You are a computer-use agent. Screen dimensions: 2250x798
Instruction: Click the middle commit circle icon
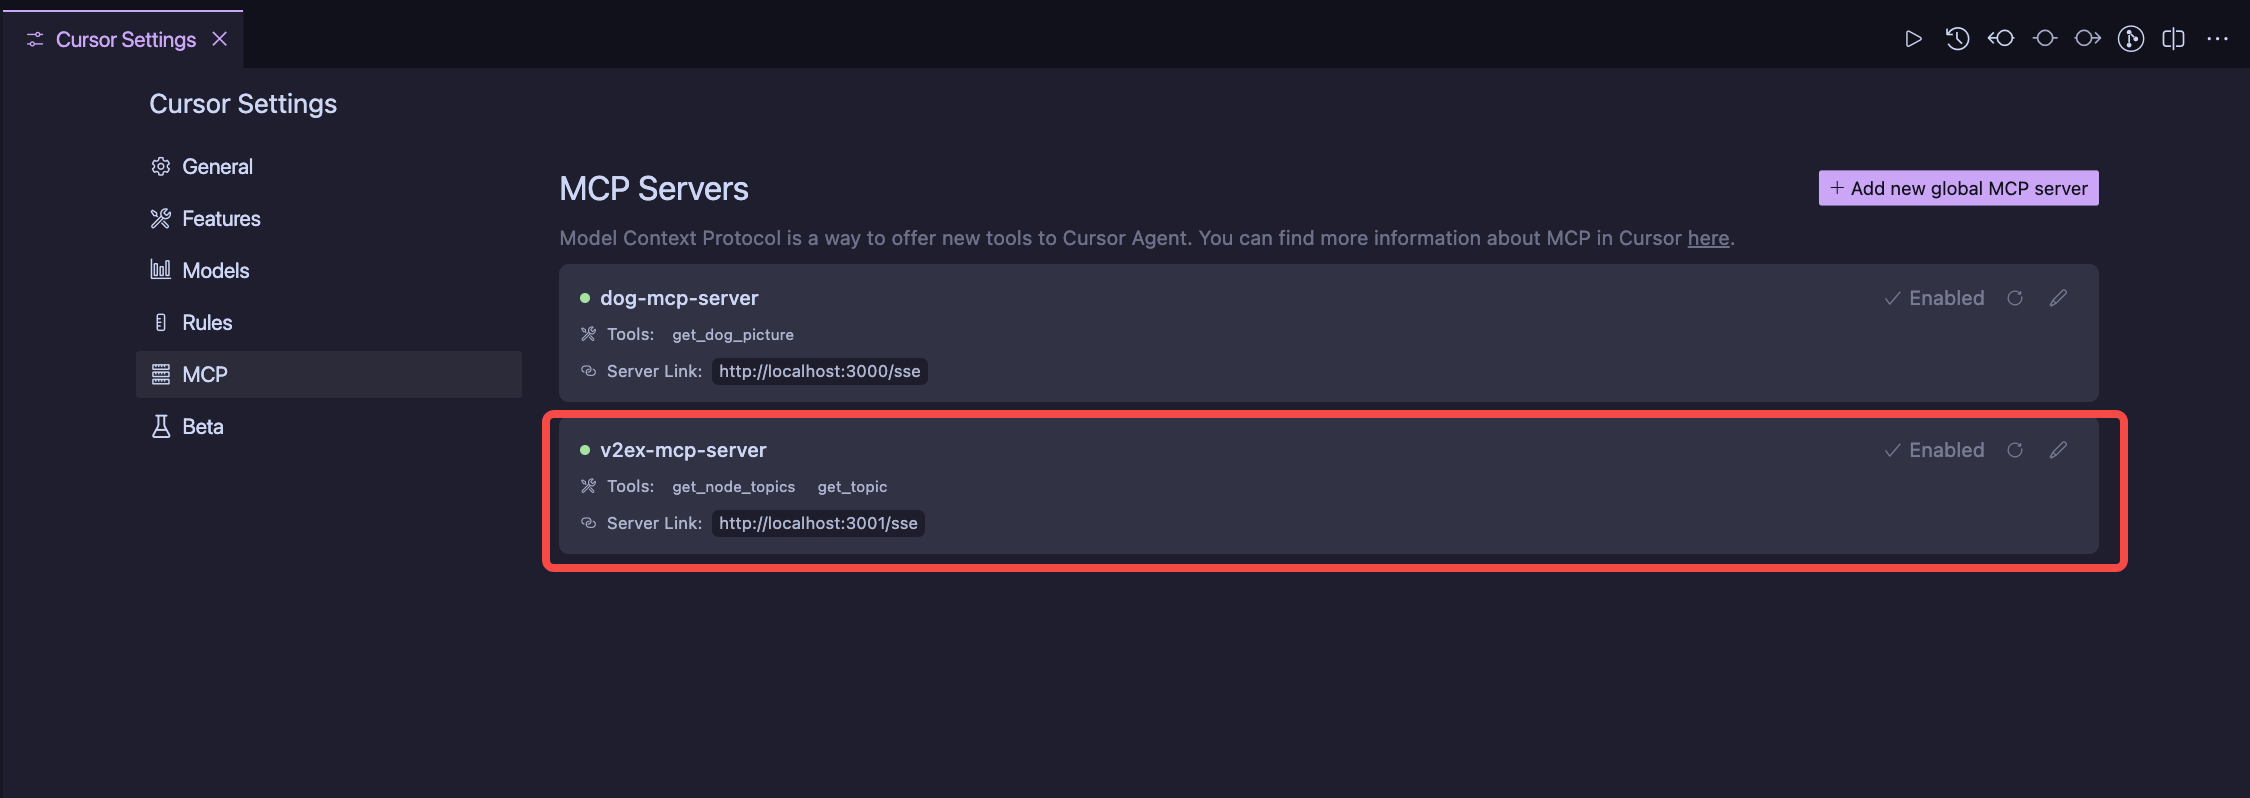pyautogui.click(x=2045, y=39)
